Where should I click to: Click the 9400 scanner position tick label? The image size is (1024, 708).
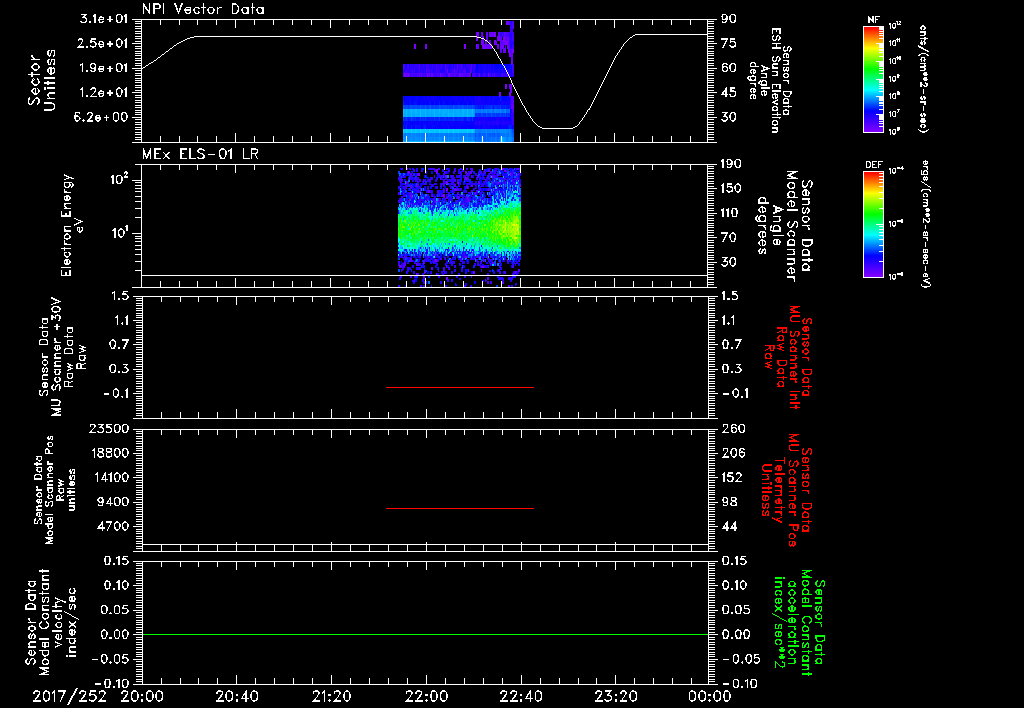click(114, 502)
